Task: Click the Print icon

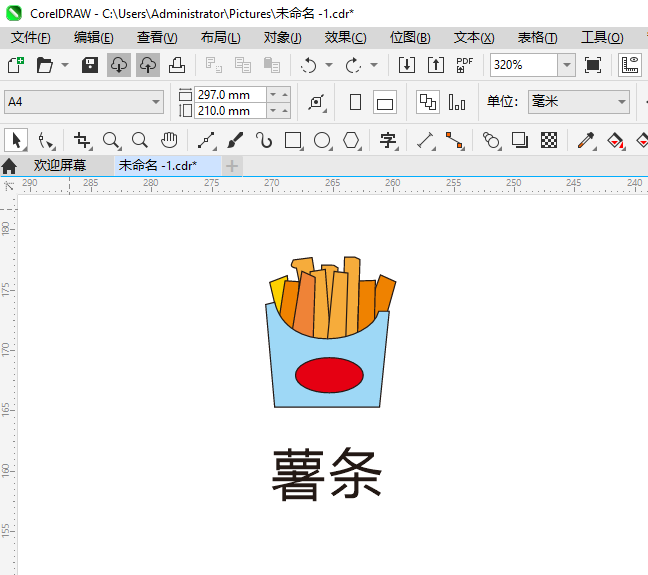Action: coord(177,65)
